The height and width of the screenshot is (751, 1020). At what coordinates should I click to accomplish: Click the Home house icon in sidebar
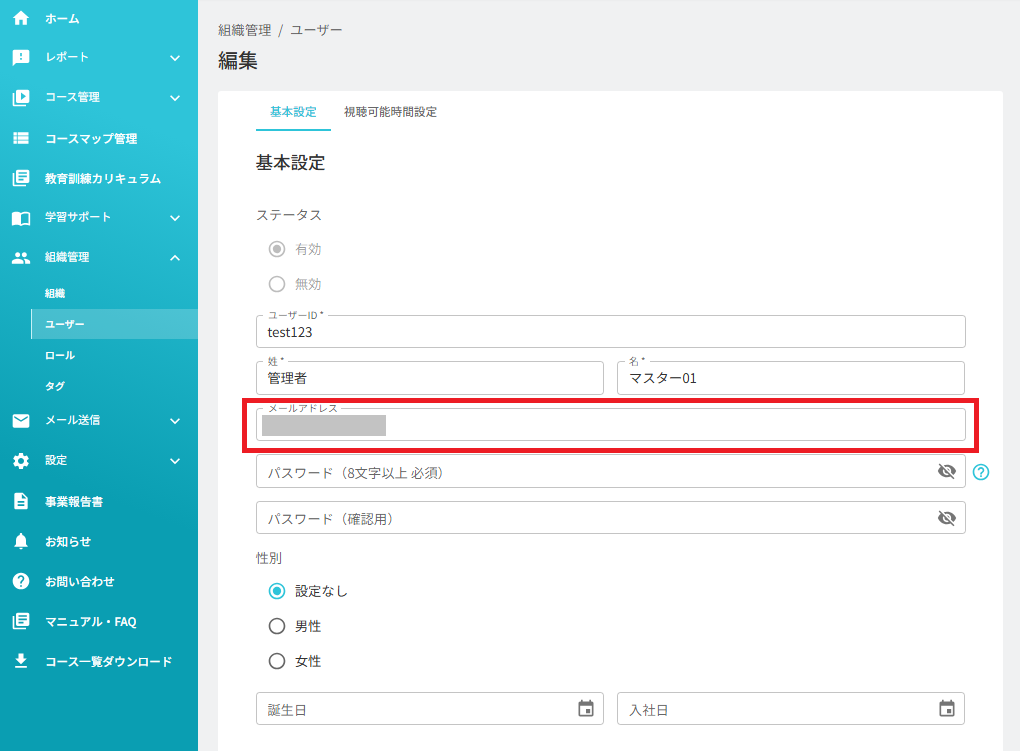[x=21, y=18]
